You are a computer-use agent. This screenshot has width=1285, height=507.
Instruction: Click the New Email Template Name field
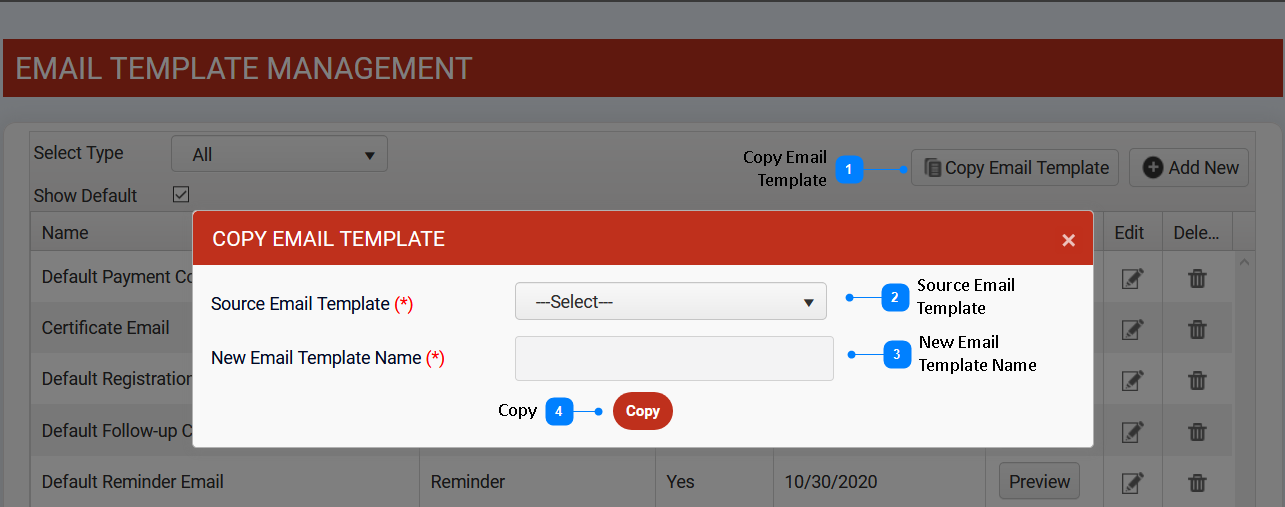pos(674,358)
